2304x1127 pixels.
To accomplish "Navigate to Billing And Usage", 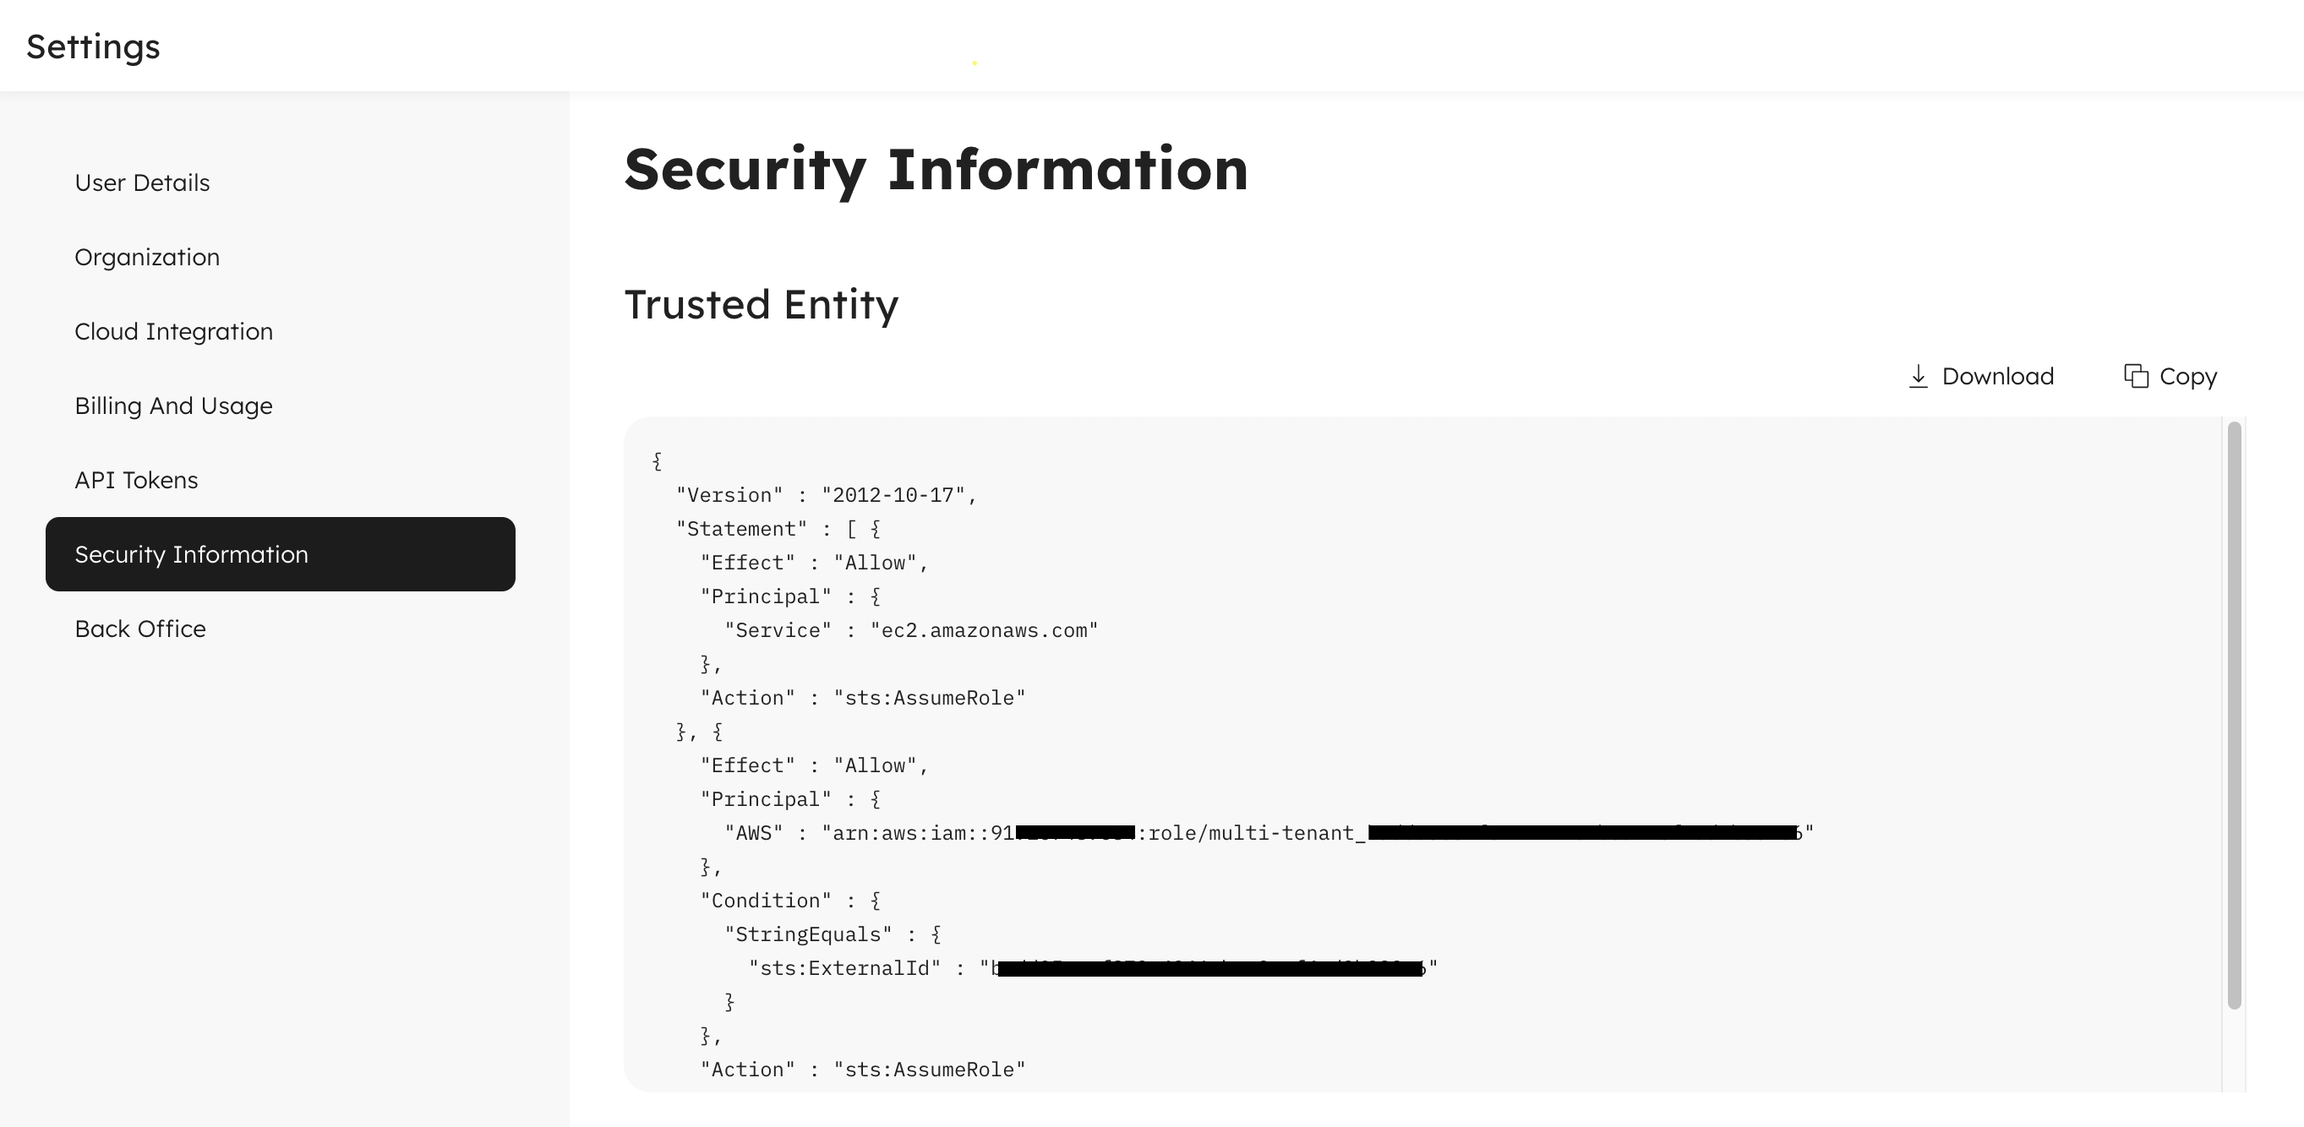I will click(173, 406).
